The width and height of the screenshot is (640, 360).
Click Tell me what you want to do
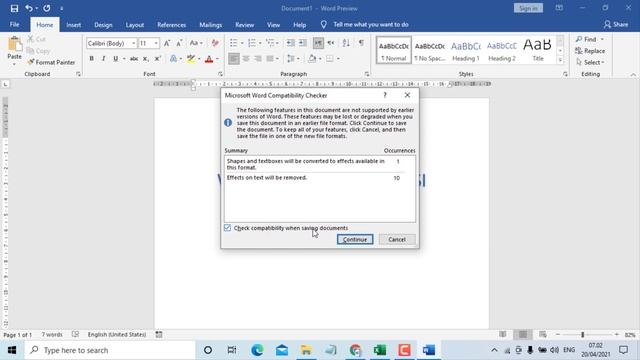[371, 24]
